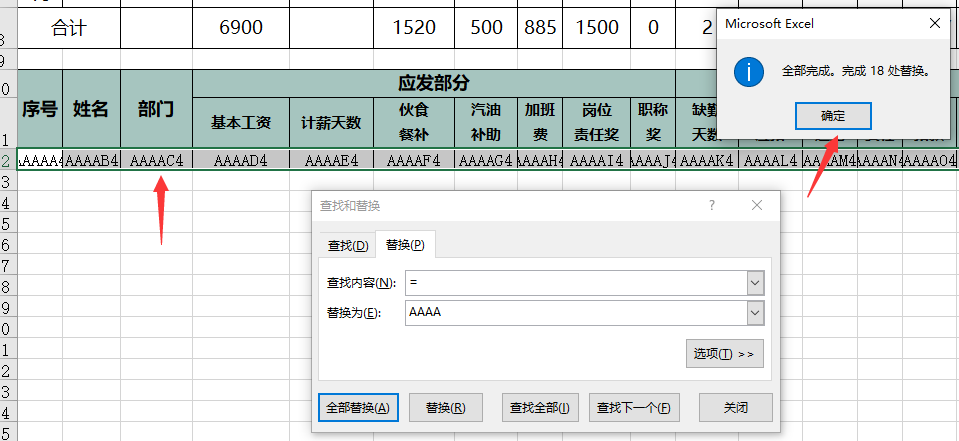Select the 替换 tab
This screenshot has width=959, height=441.
[x=405, y=245]
